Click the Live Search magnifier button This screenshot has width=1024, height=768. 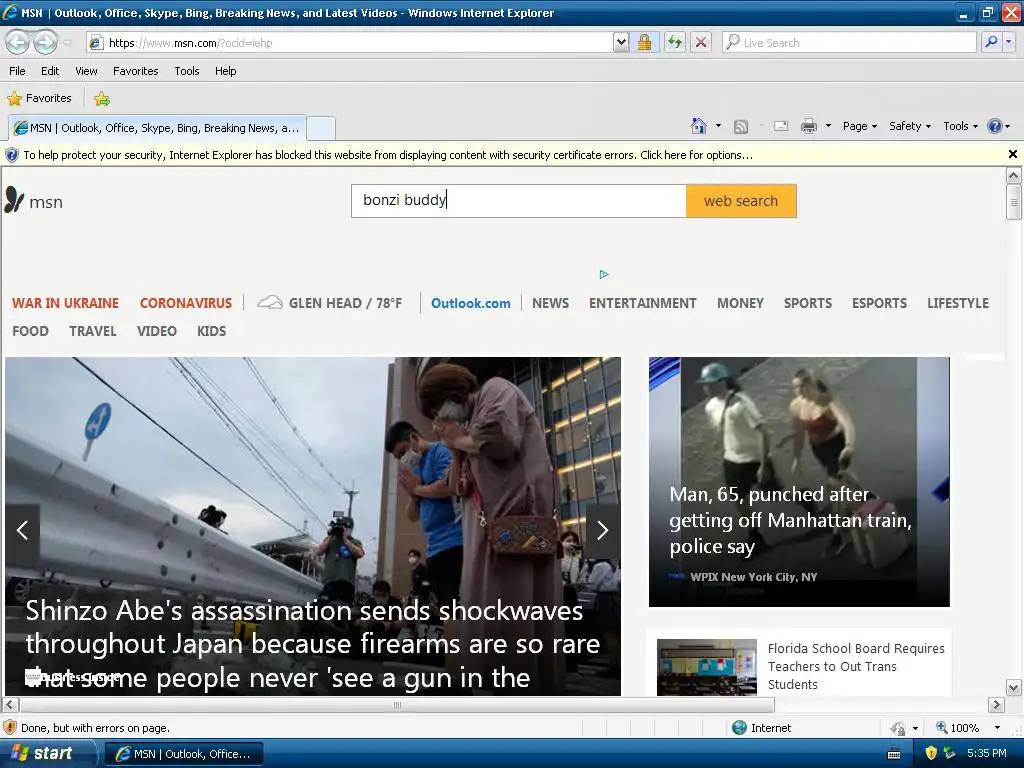(991, 43)
